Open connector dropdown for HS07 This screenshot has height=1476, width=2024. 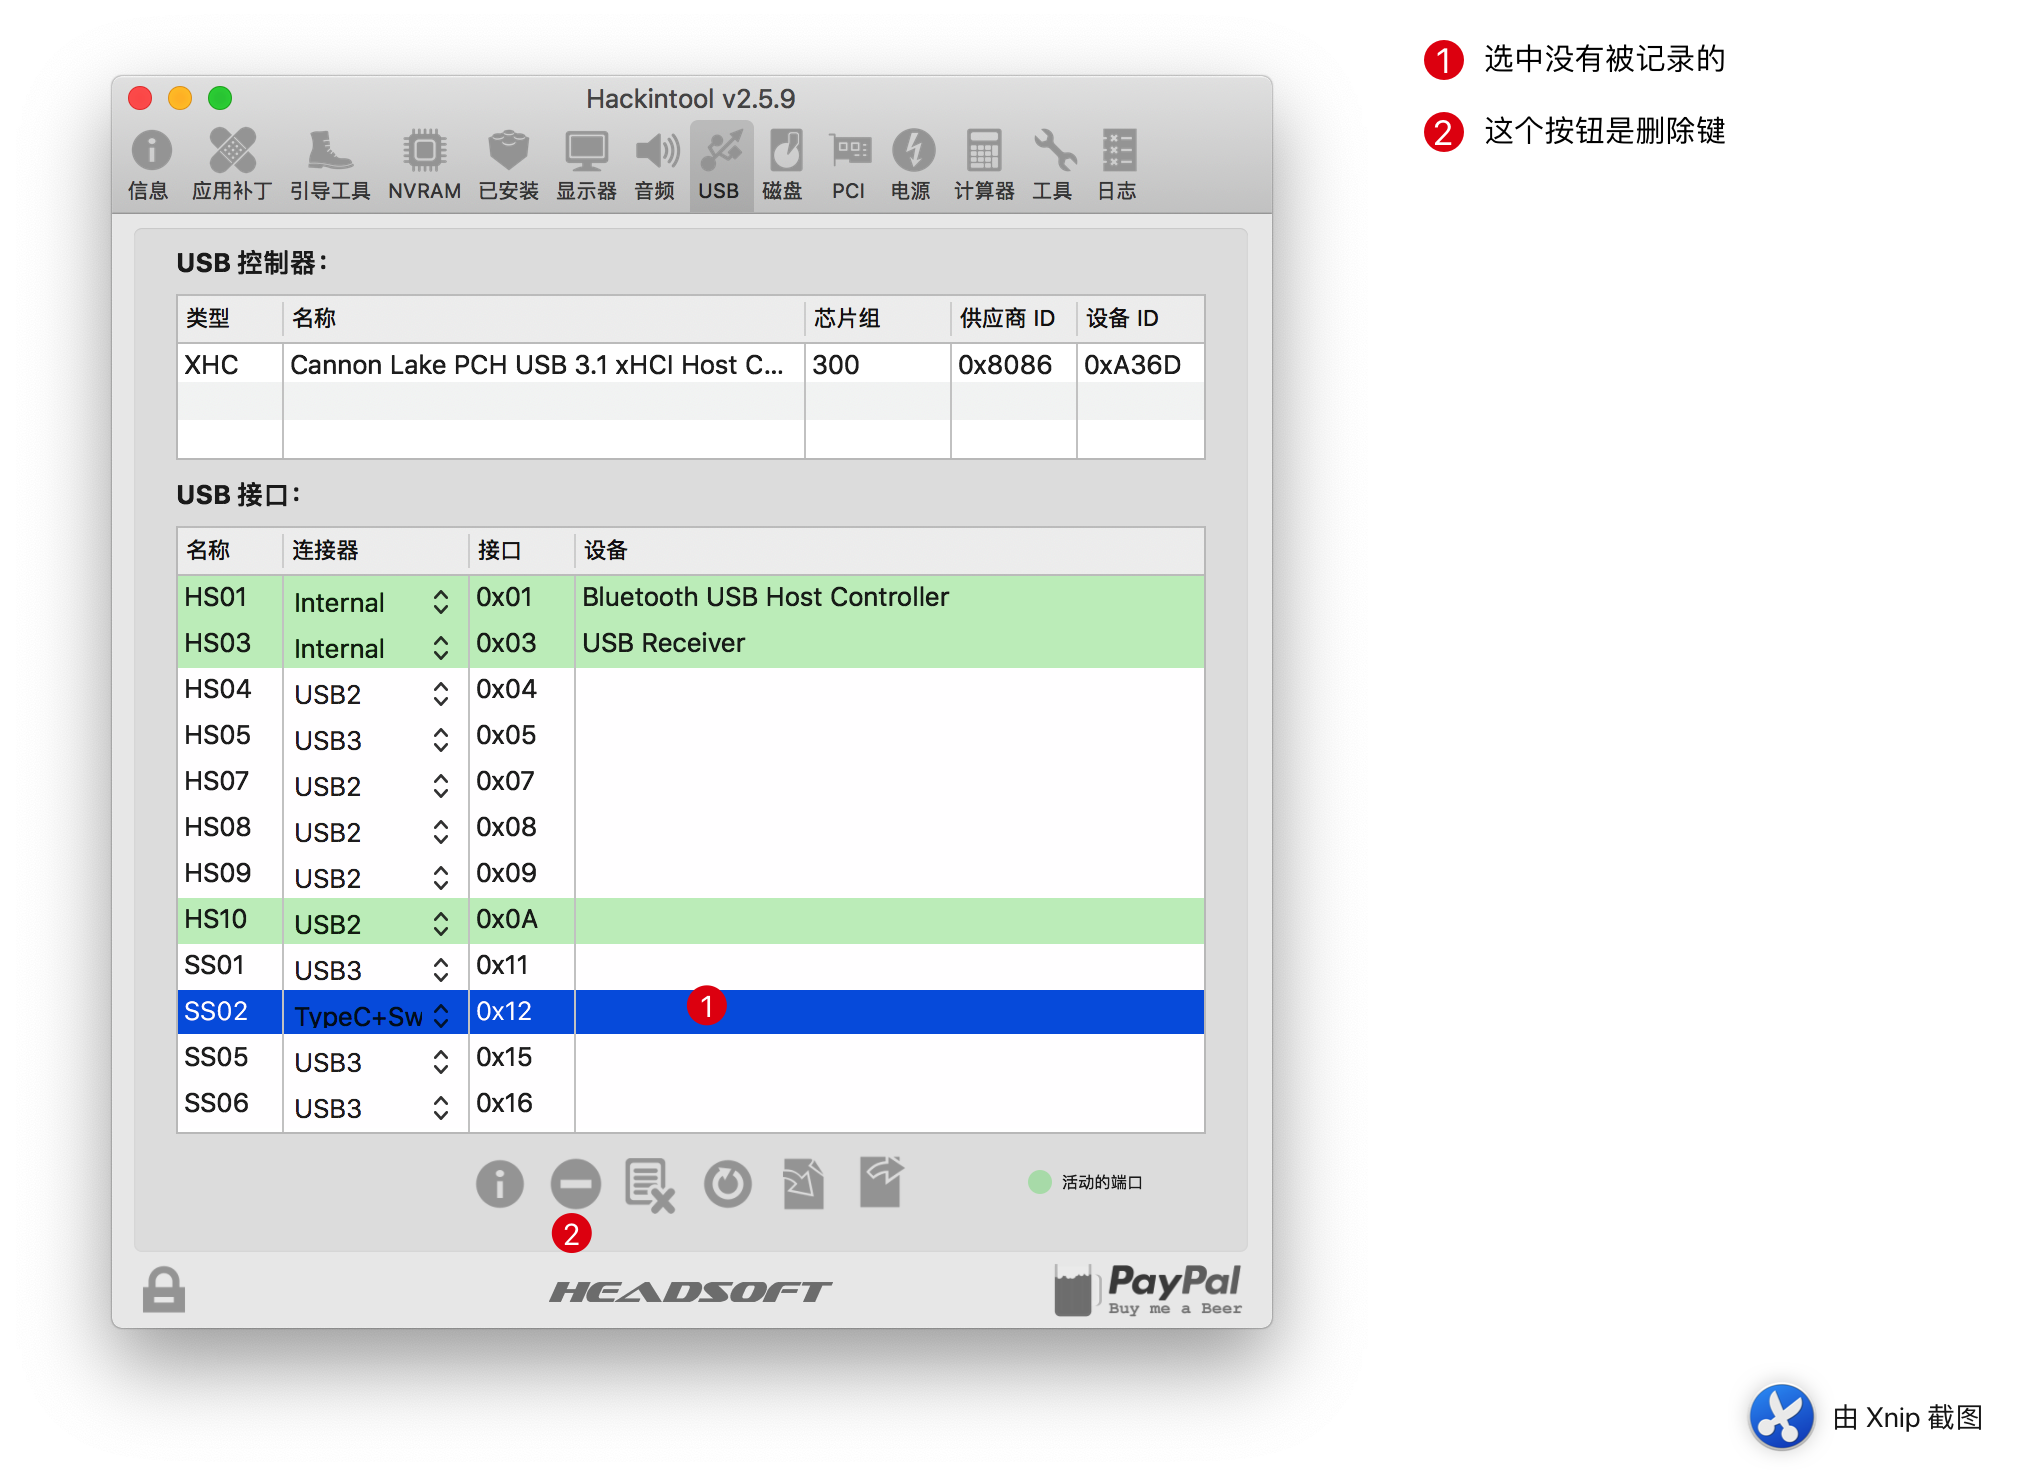pos(372,786)
